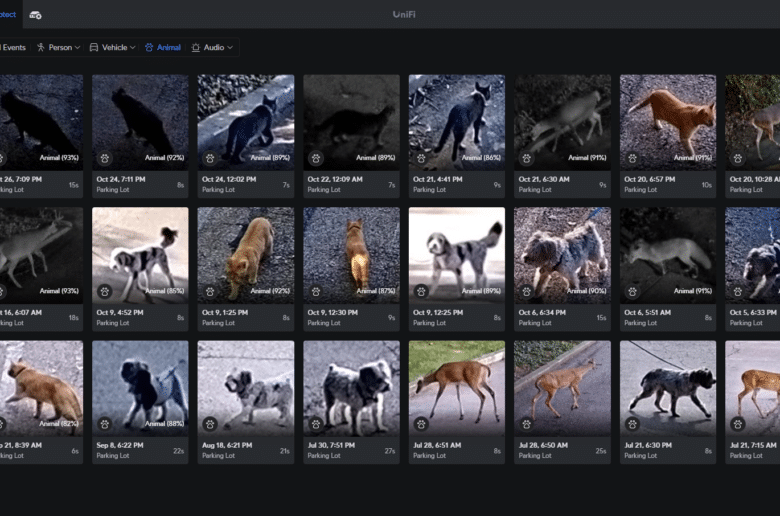Click the paw icon on Oct 24, 7:11 PM clip
This screenshot has height=516, width=780.
click(104, 158)
